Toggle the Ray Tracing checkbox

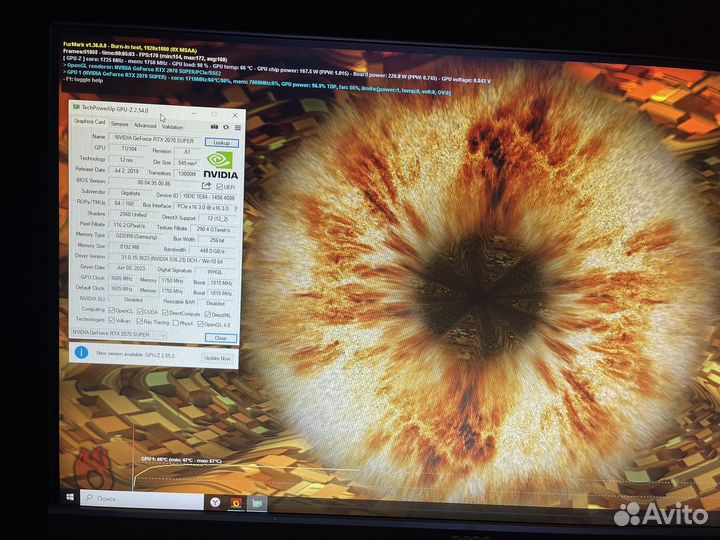click(139, 321)
